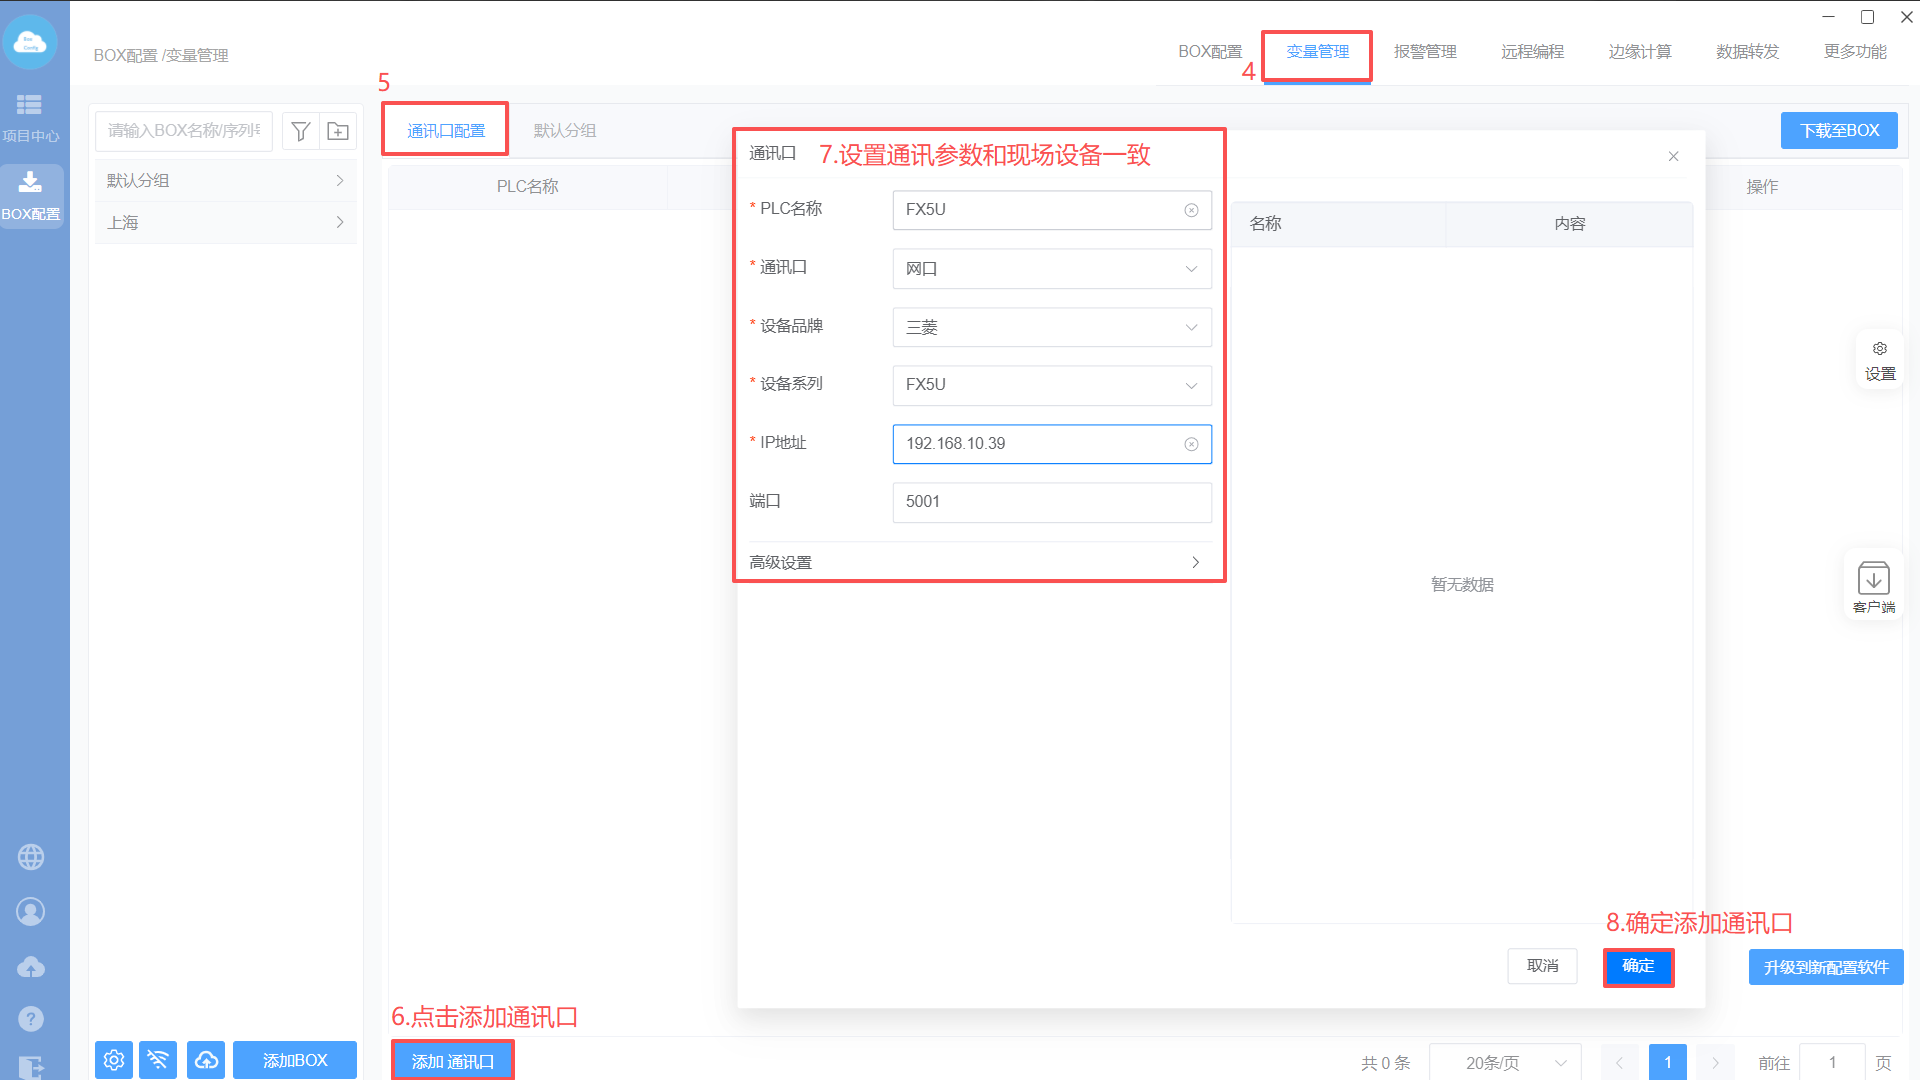Open the 通讯口 dropdown

[x=1051, y=269]
